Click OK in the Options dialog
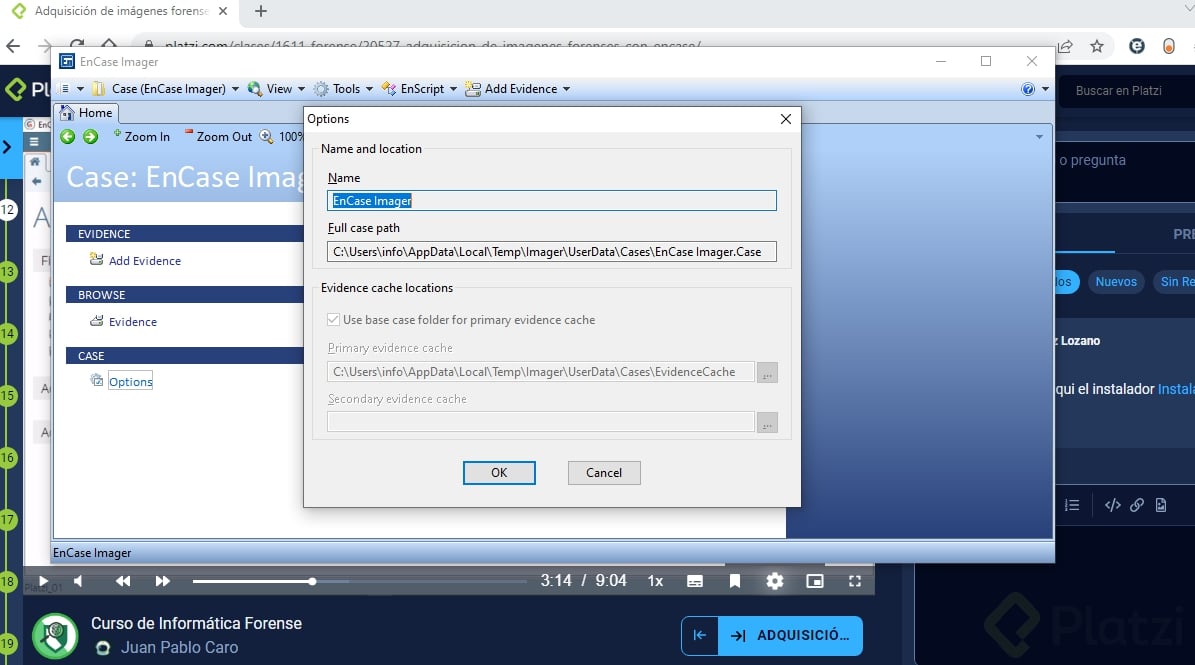The image size is (1195, 665). (x=498, y=472)
